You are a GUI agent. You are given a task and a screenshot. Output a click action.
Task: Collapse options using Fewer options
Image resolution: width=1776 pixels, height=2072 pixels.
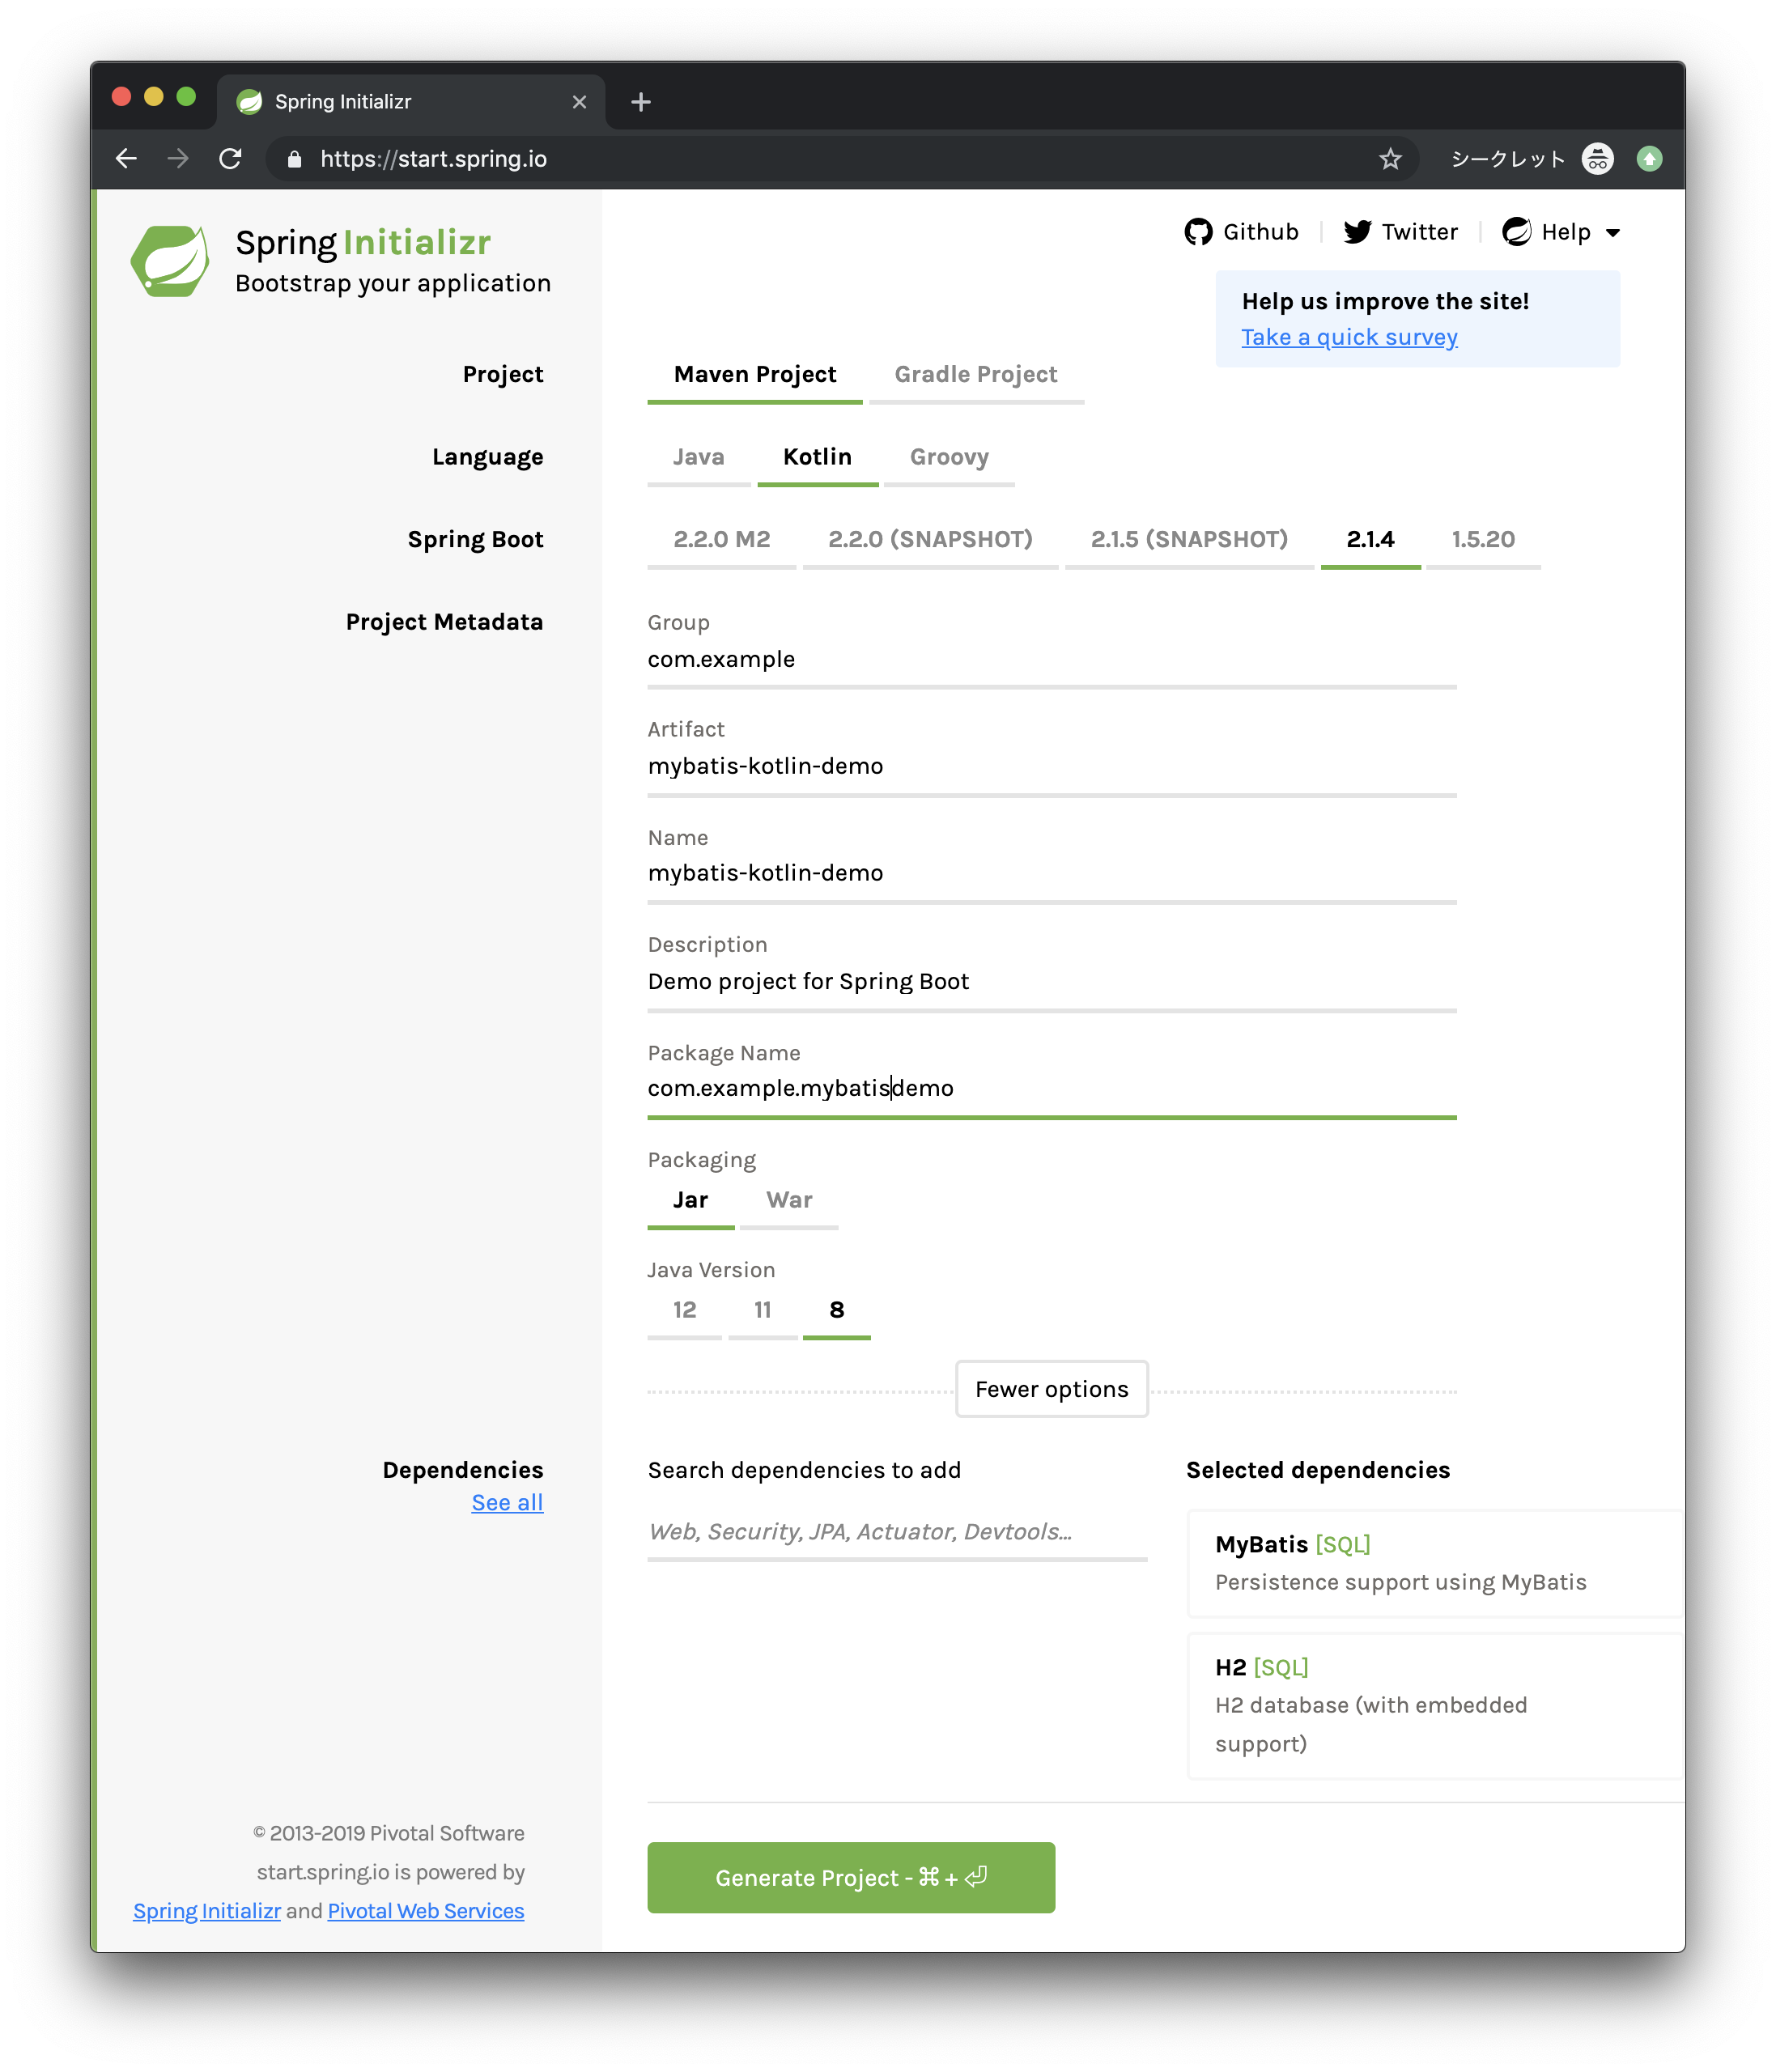point(1051,1389)
